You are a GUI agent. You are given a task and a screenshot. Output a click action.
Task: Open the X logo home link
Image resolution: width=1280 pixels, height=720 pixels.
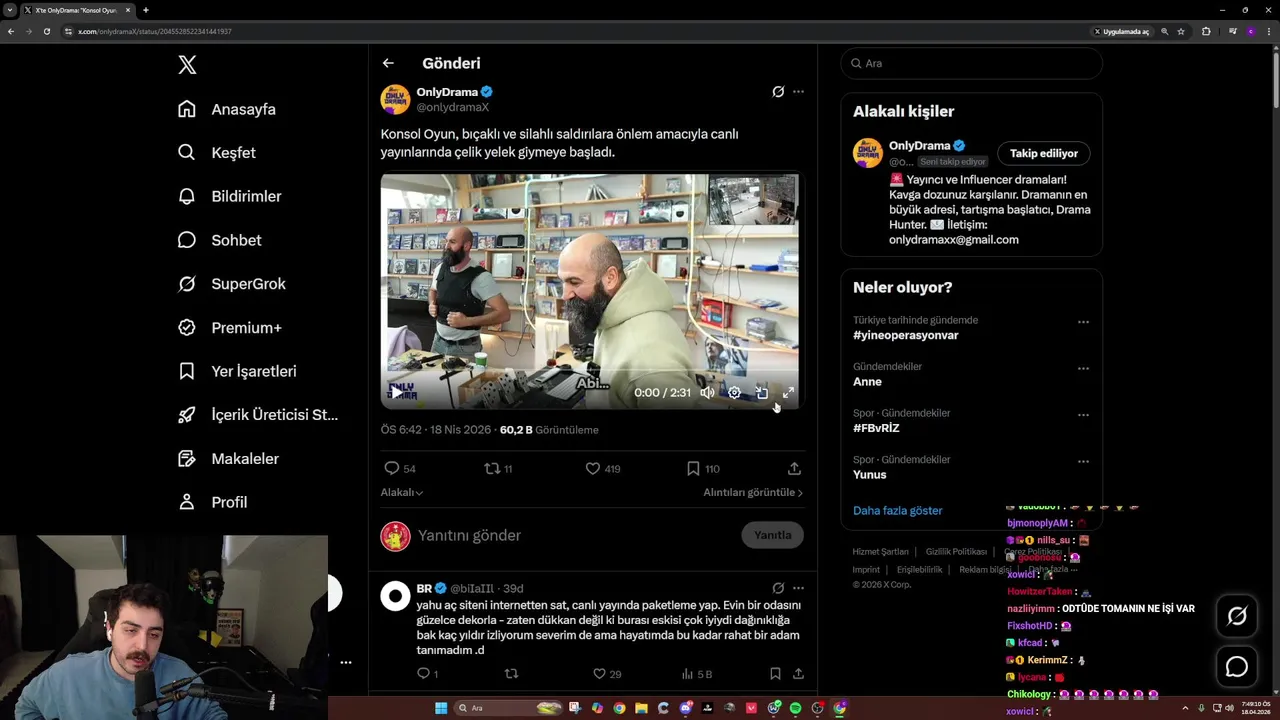click(x=187, y=65)
